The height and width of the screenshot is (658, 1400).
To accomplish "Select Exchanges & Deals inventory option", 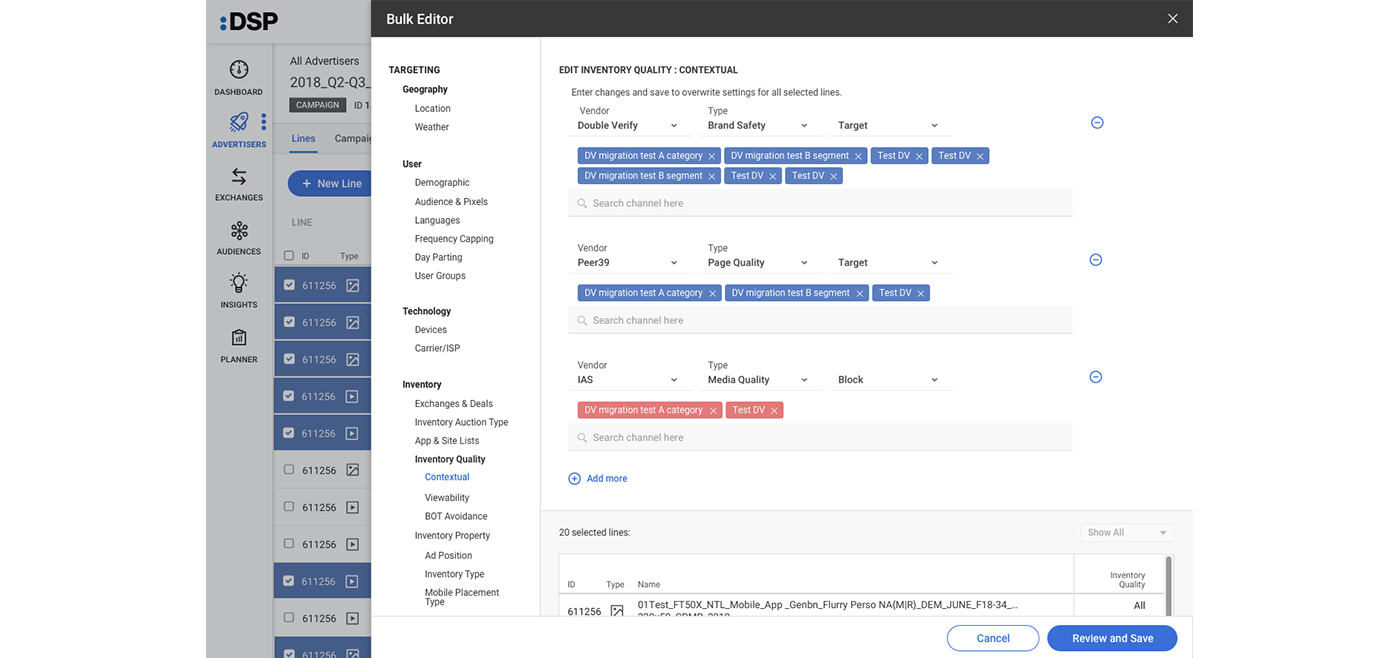I will coord(454,404).
